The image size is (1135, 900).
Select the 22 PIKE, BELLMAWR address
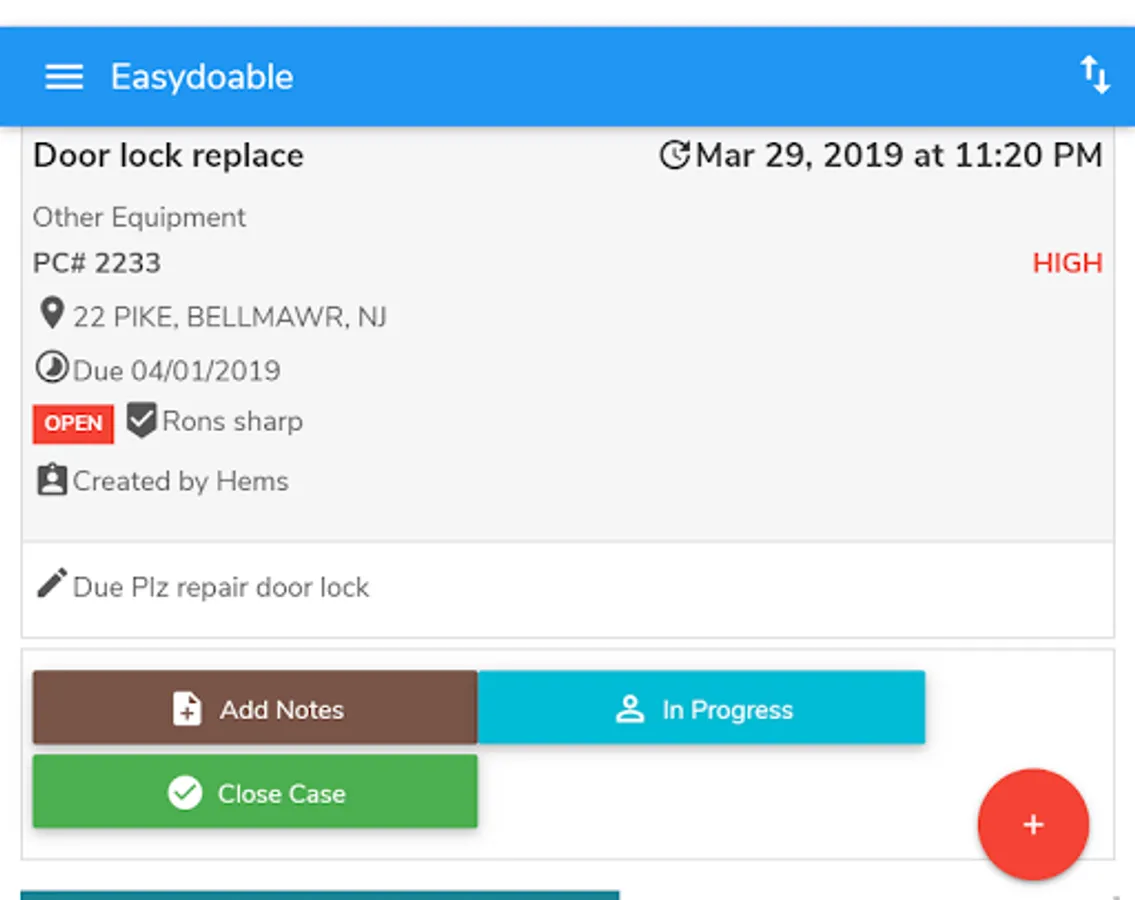[229, 317]
